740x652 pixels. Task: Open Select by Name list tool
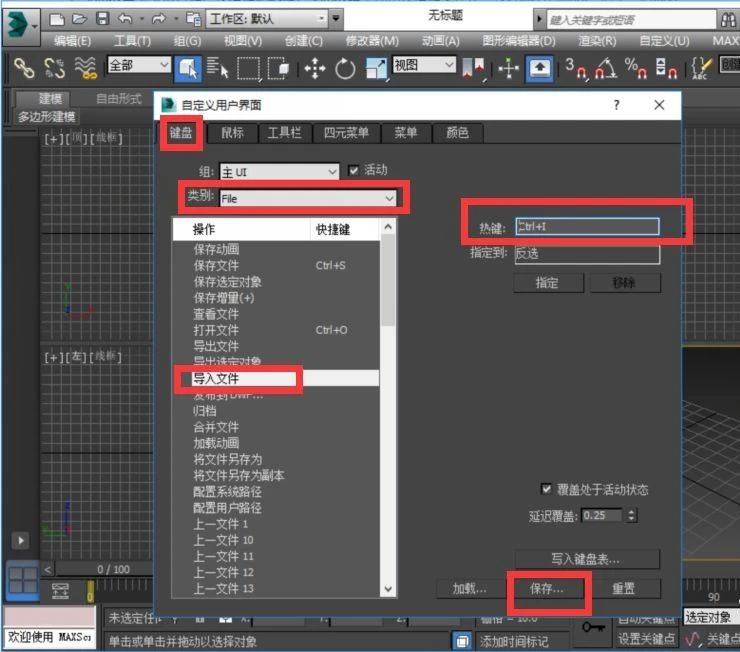point(217,67)
